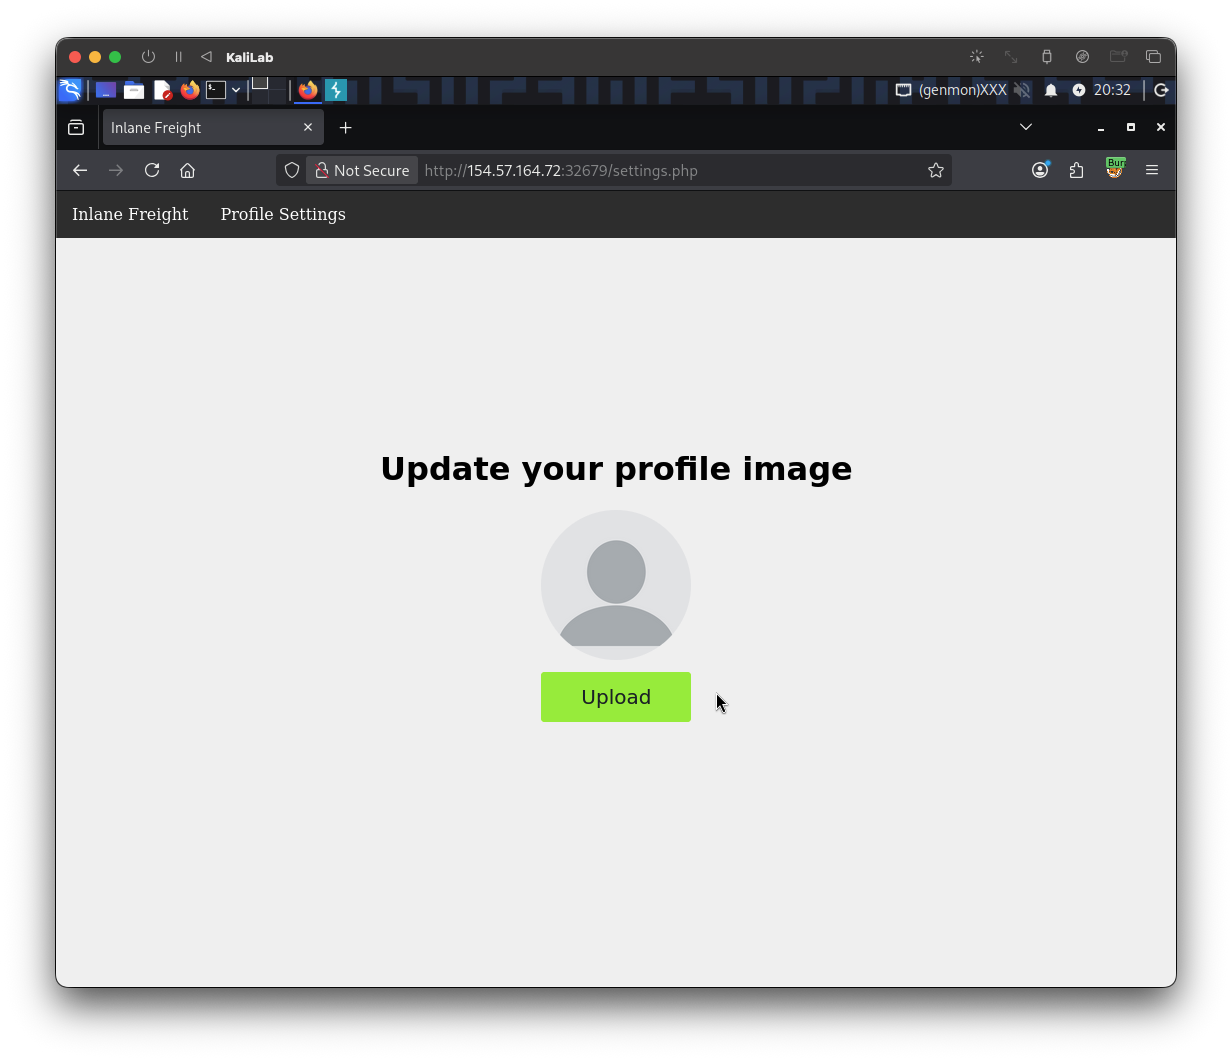1232x1061 pixels.
Task: Open the Firefox hamburger application menu
Action: pos(1152,170)
